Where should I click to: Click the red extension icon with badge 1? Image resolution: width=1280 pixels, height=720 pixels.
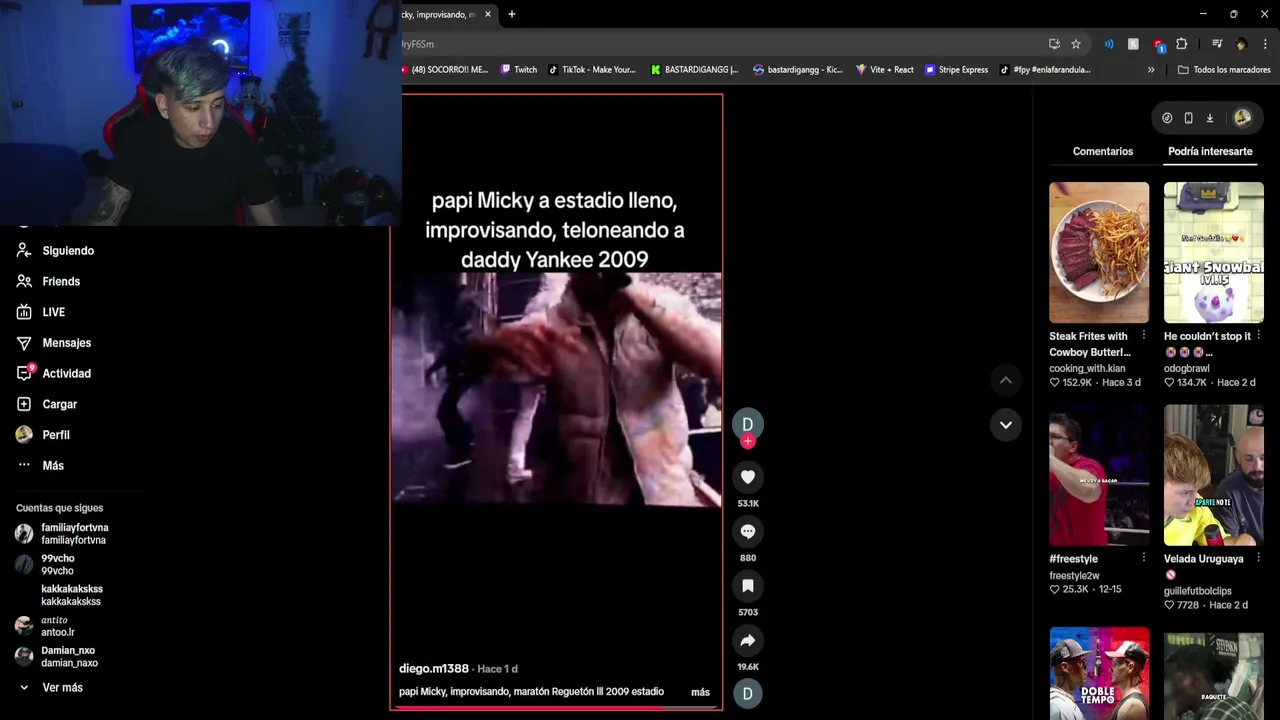tap(1158, 44)
